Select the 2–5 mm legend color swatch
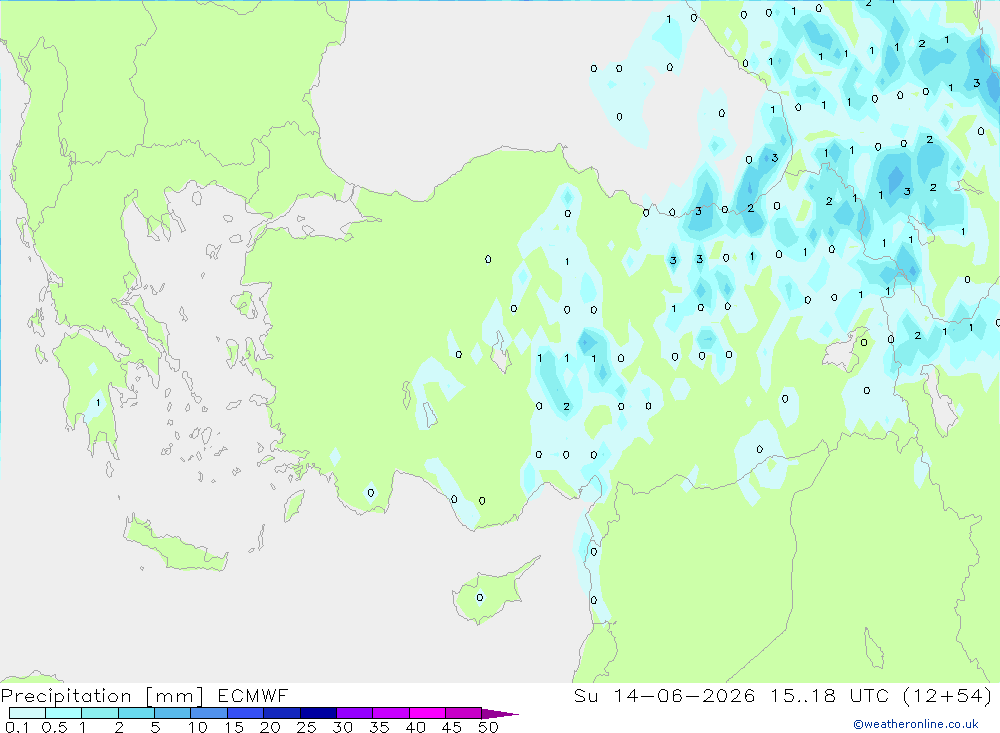Image resolution: width=1000 pixels, height=733 pixels. (x=136, y=713)
